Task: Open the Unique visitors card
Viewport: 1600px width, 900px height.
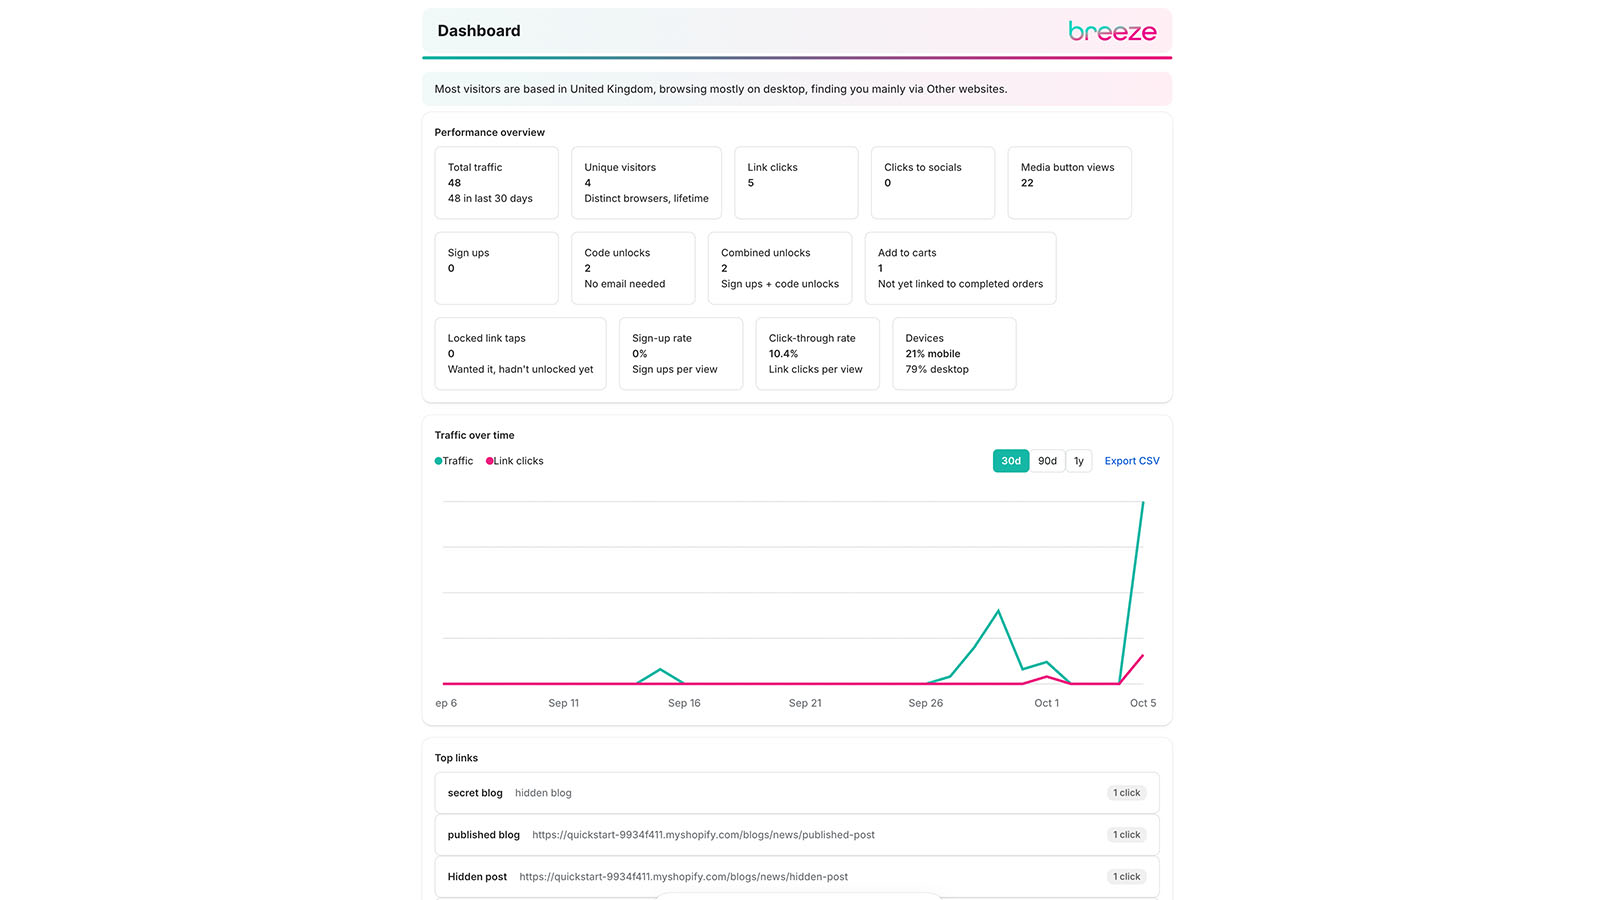Action: click(x=646, y=183)
